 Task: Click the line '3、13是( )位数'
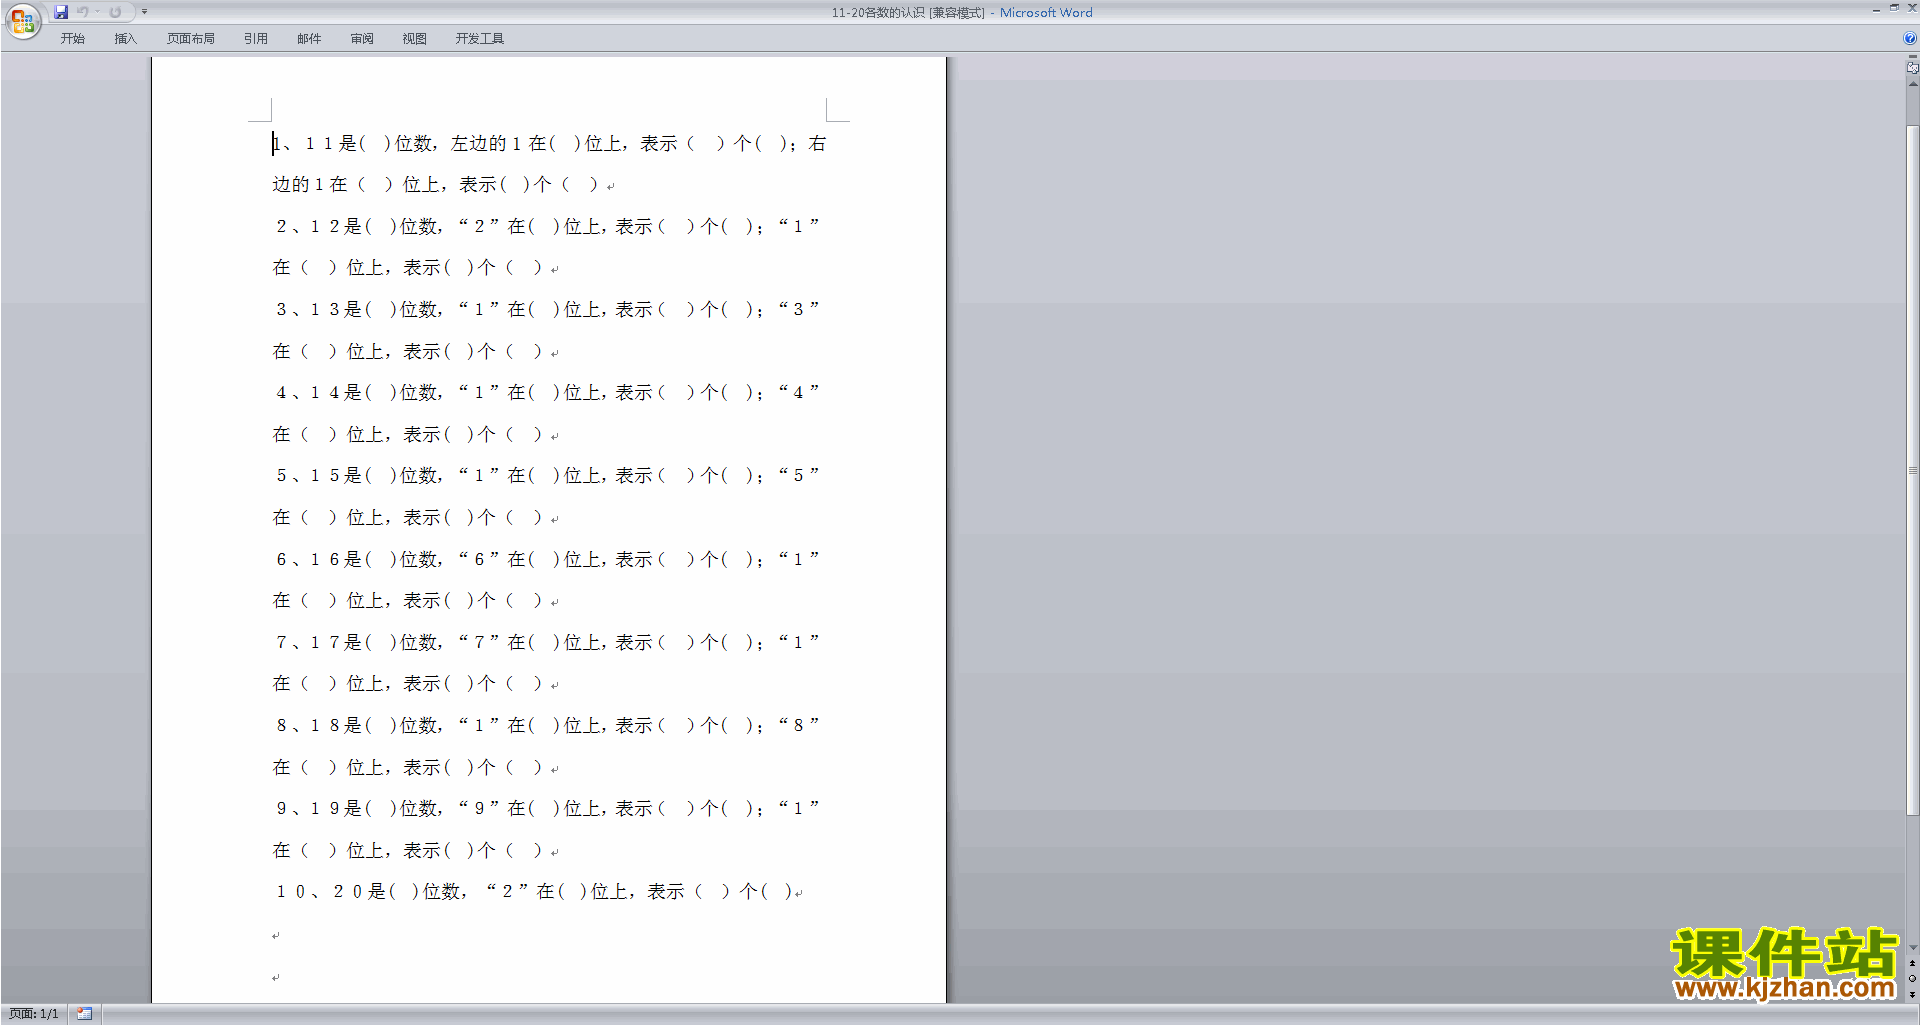click(547, 310)
